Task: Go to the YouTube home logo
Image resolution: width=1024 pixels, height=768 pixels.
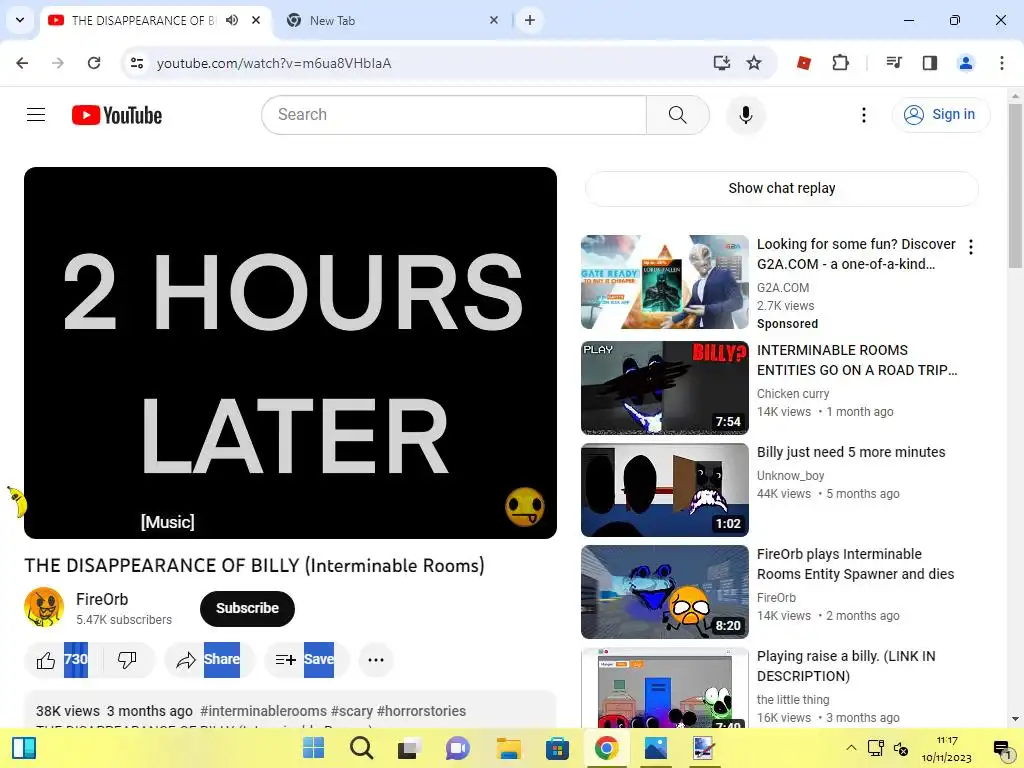Action: click(117, 115)
